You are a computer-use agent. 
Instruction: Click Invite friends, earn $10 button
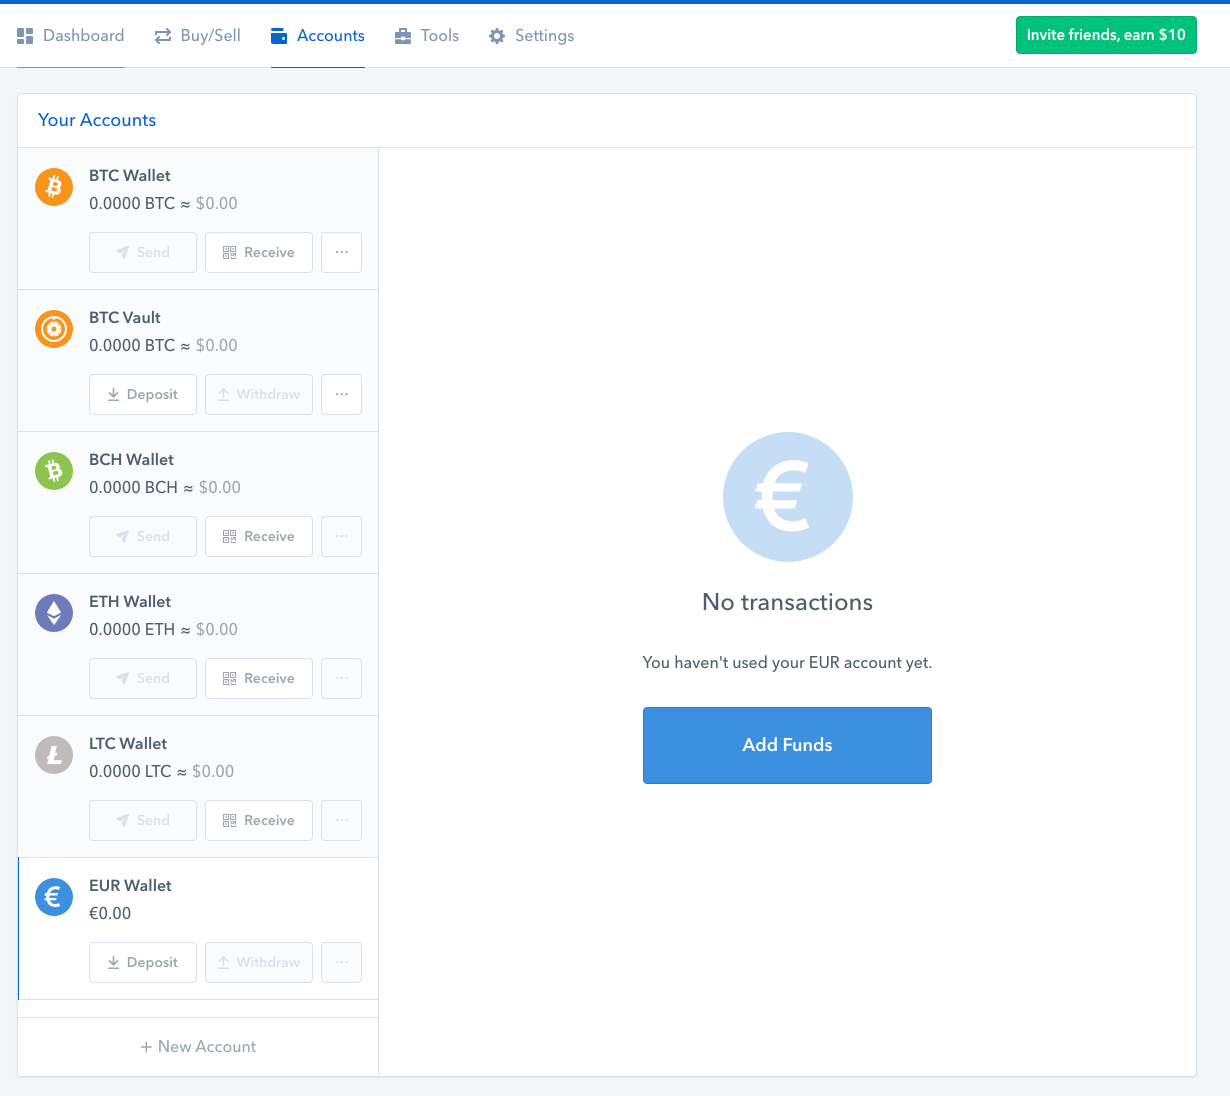[x=1106, y=35]
